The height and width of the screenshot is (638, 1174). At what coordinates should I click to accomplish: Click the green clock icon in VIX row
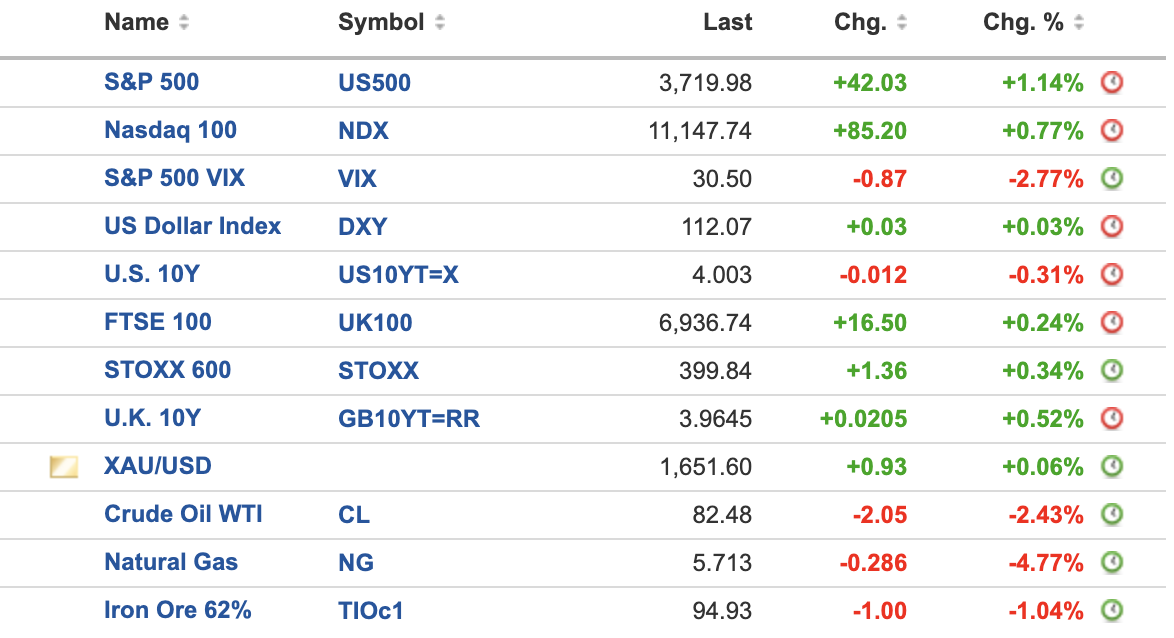(1111, 179)
